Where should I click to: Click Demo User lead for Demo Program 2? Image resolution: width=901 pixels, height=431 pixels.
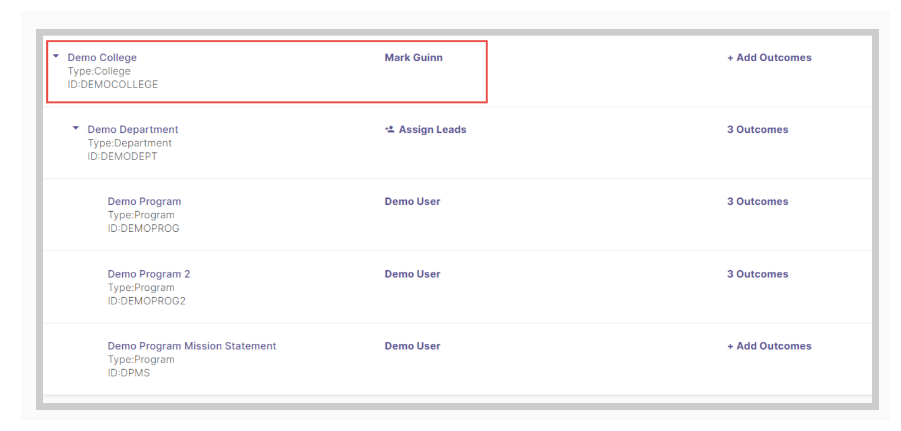pos(413,274)
